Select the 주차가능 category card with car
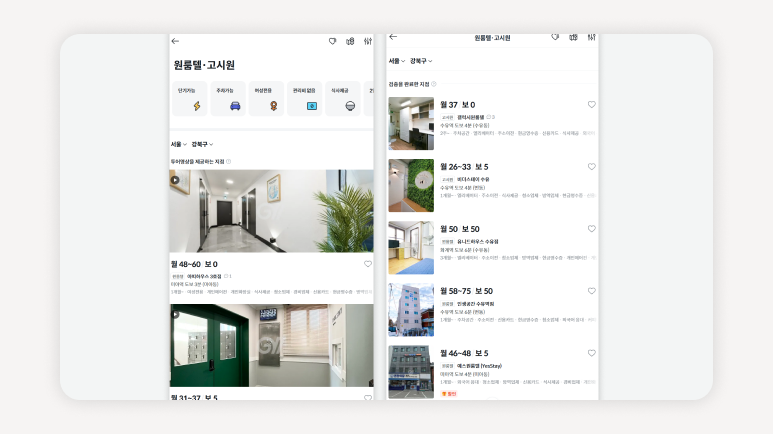Image resolution: width=773 pixels, height=434 pixels. pyautogui.click(x=235, y=99)
